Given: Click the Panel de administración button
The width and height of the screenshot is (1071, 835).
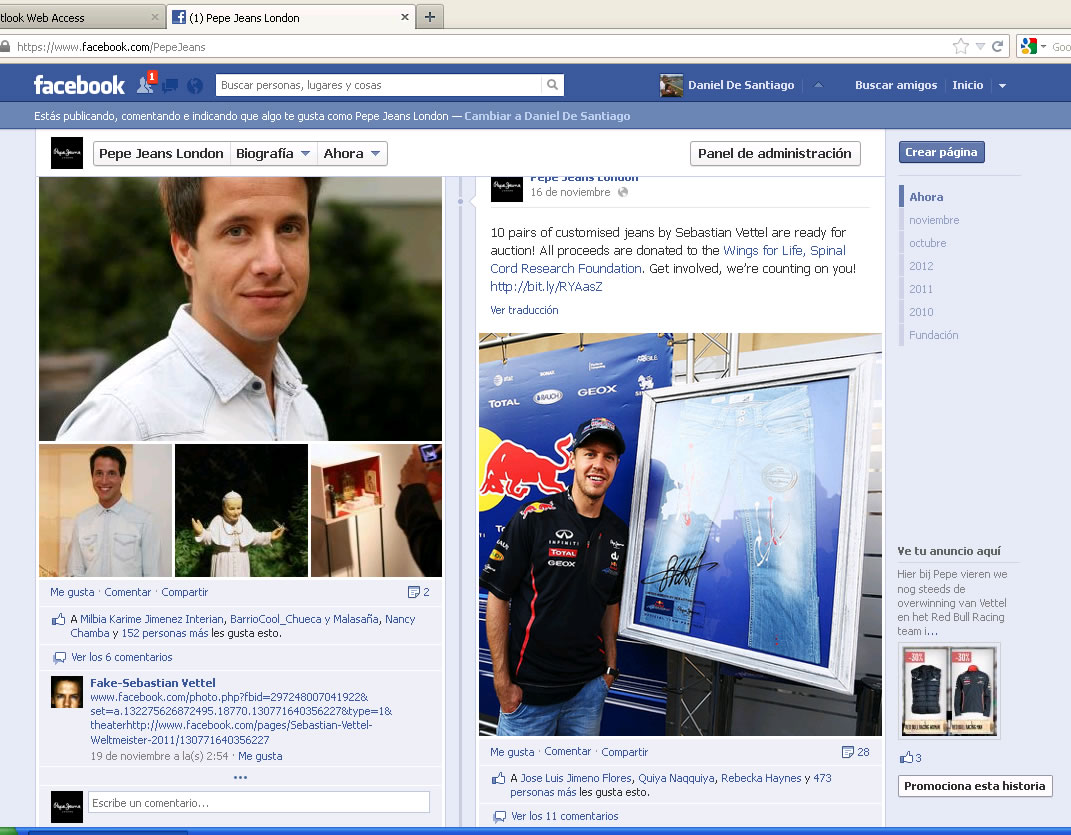Looking at the screenshot, I should coord(775,153).
